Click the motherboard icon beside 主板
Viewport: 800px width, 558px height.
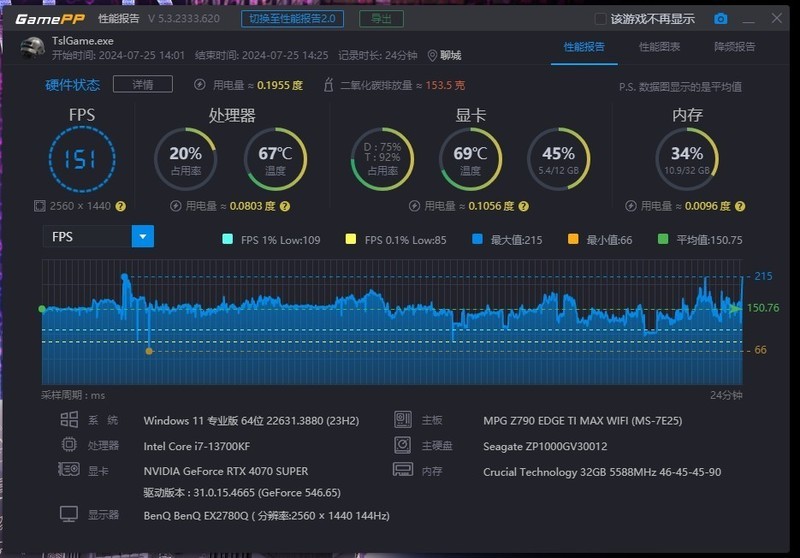pyautogui.click(x=403, y=420)
